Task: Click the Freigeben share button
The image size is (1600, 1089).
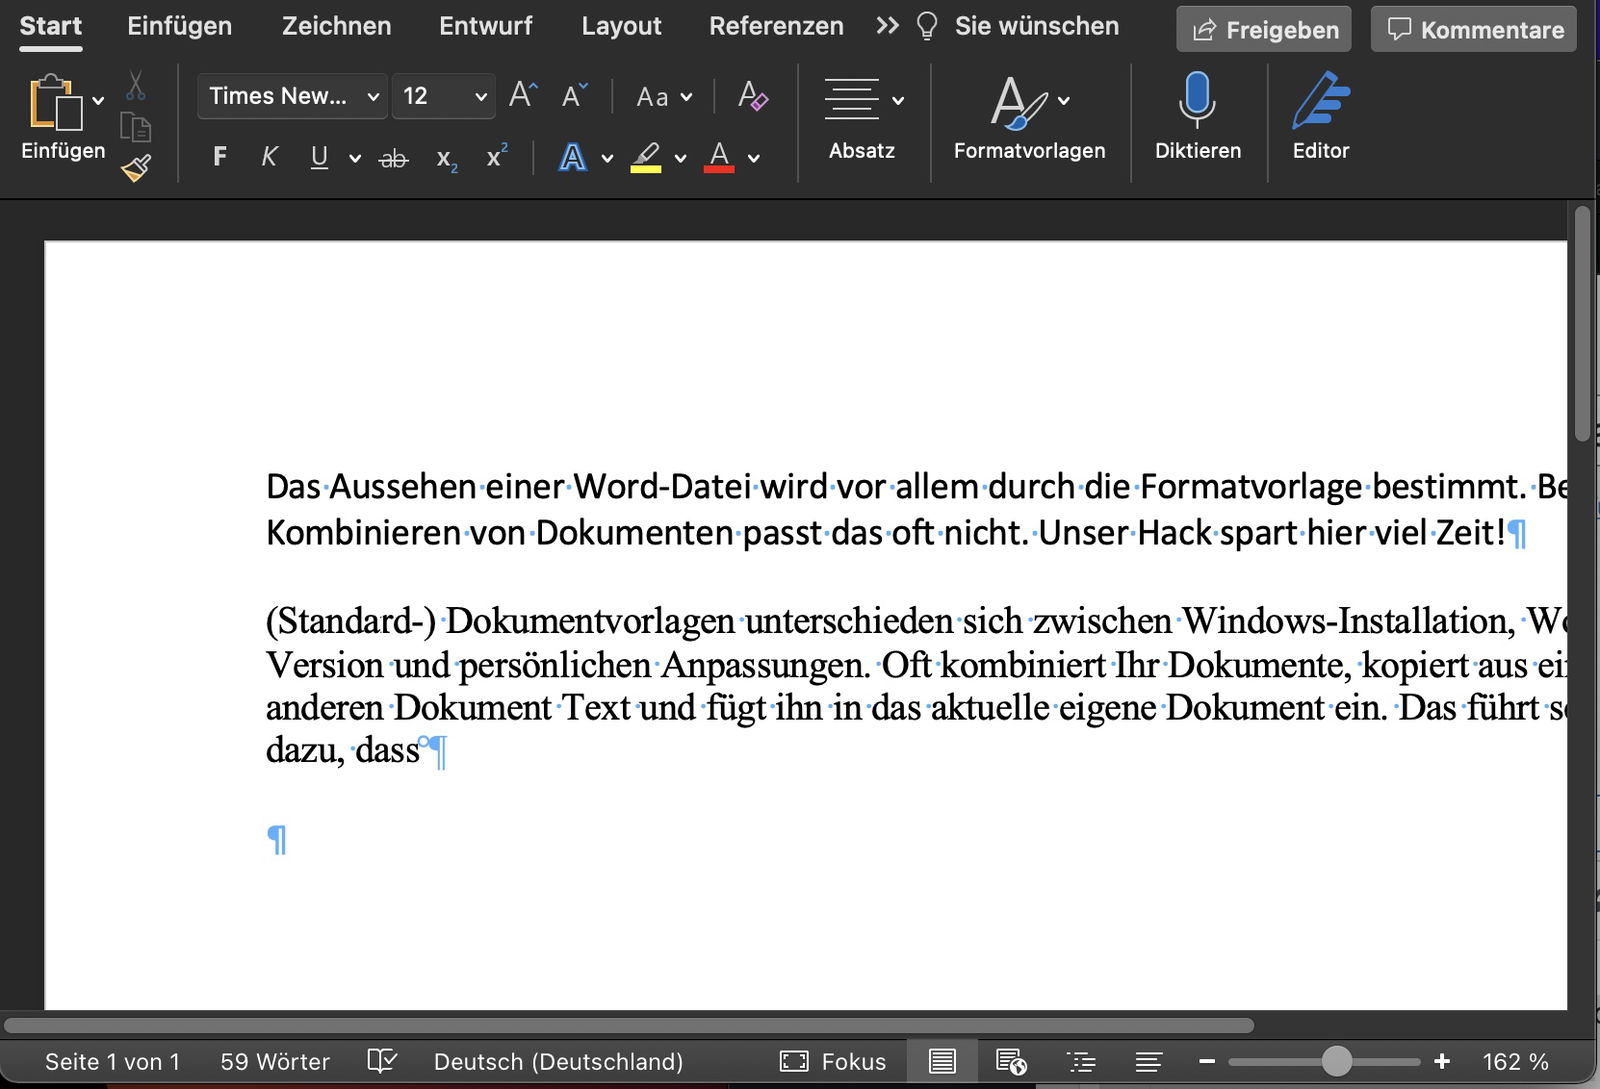Action: point(1264,30)
